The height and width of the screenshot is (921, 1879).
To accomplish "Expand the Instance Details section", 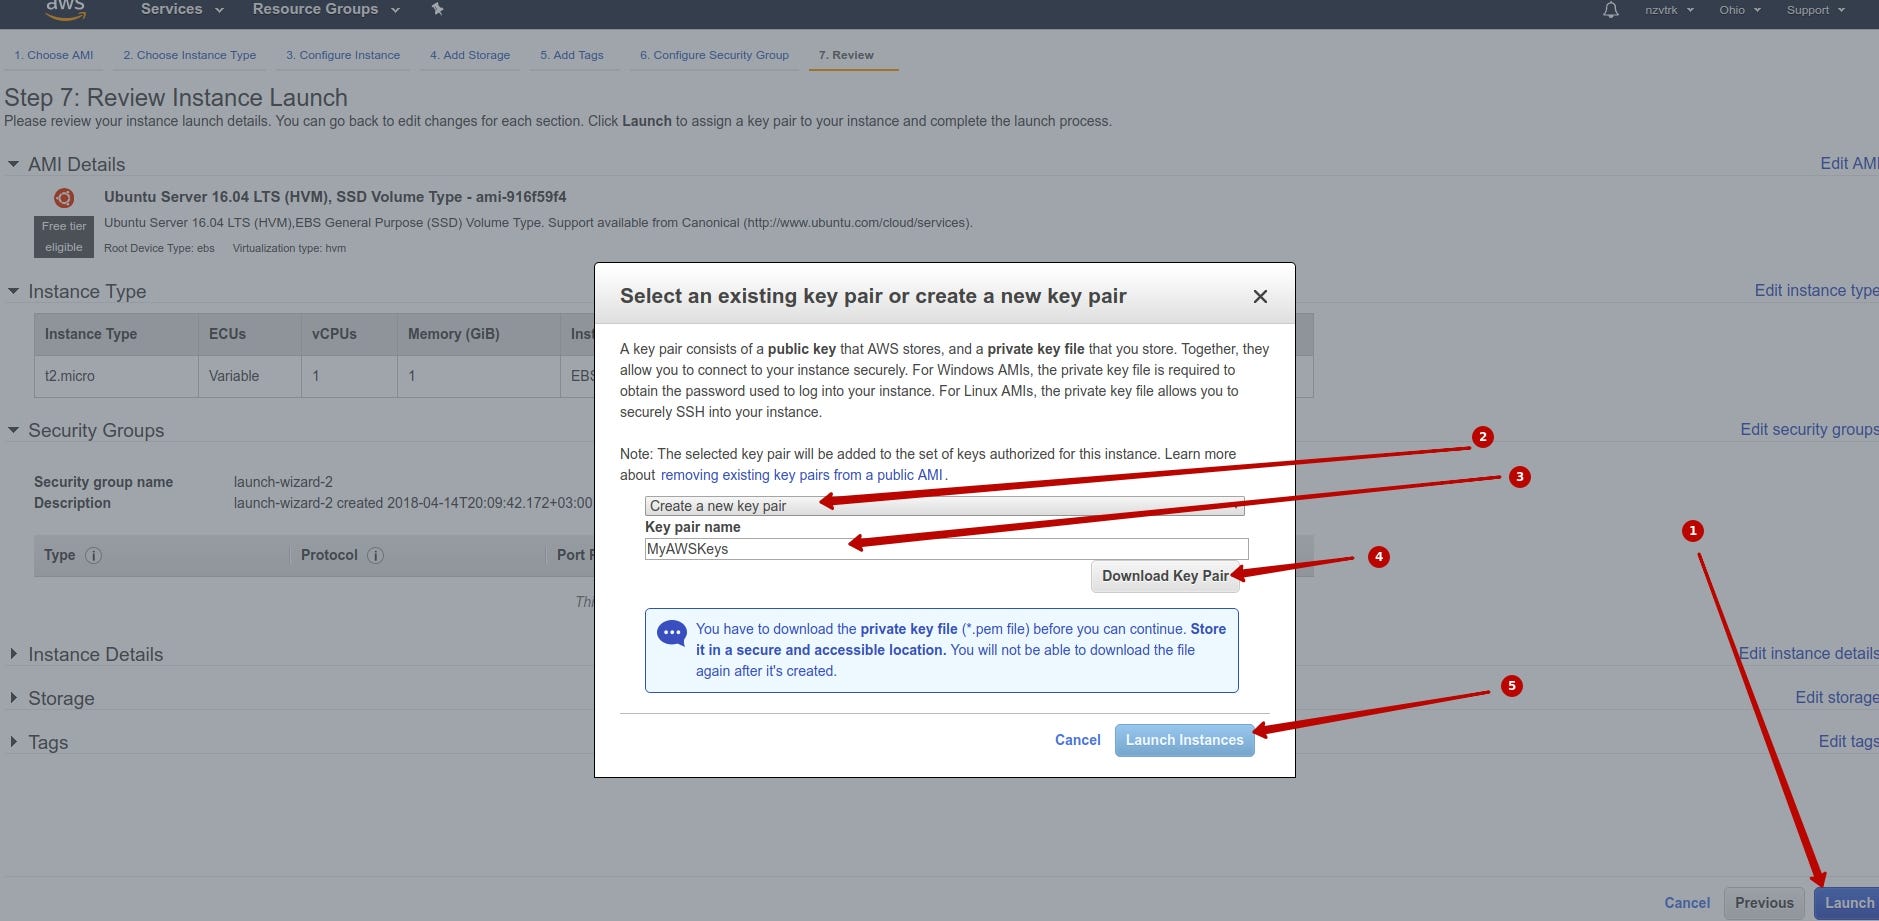I will (x=13, y=654).
